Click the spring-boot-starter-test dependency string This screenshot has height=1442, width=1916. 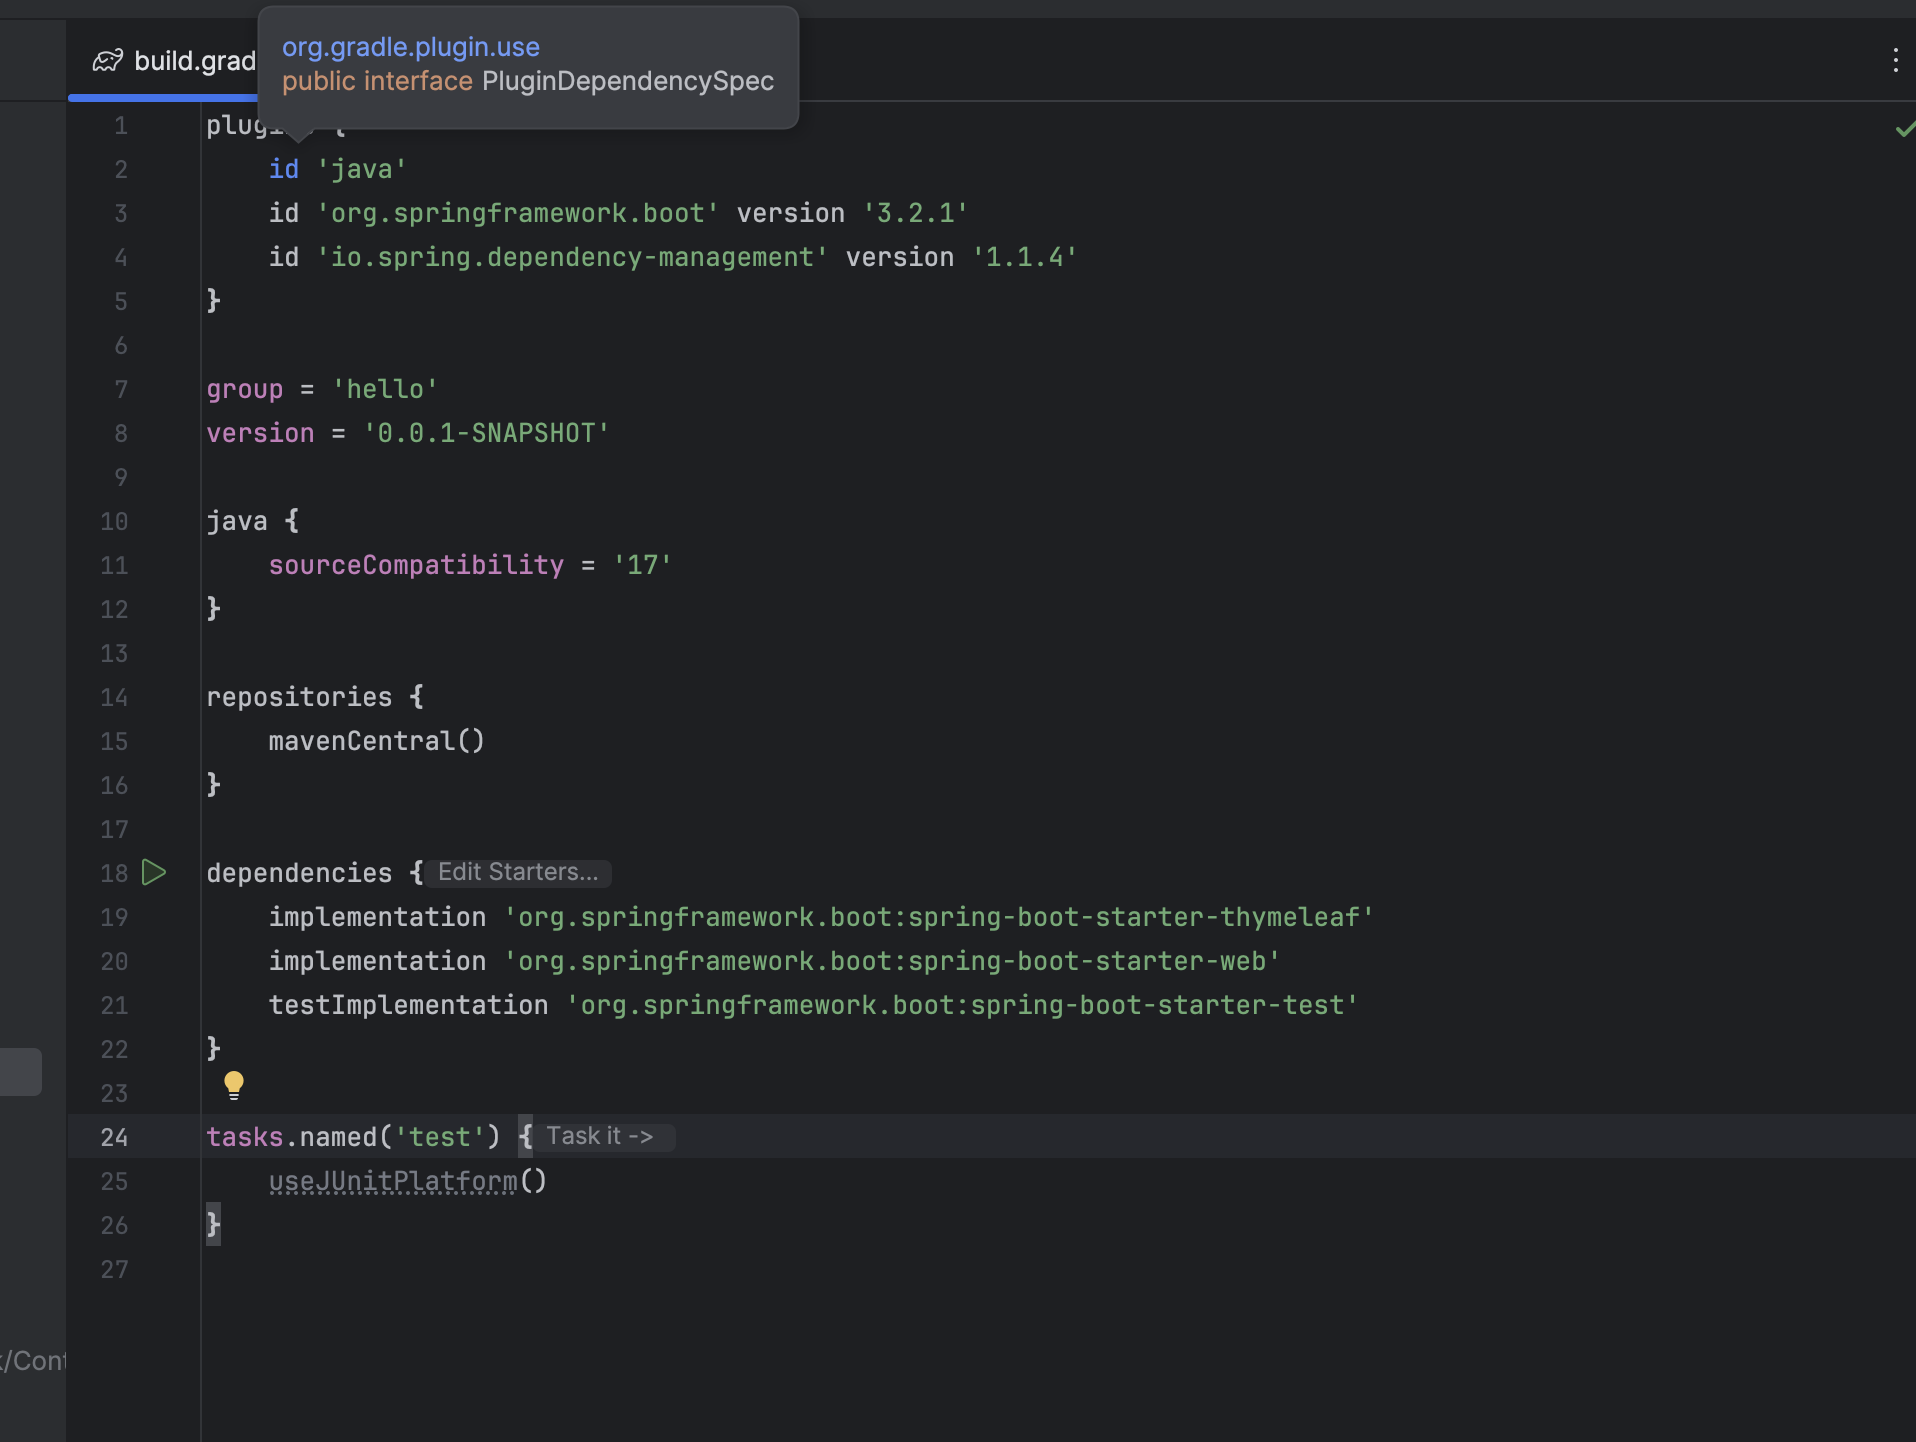[x=963, y=1005]
